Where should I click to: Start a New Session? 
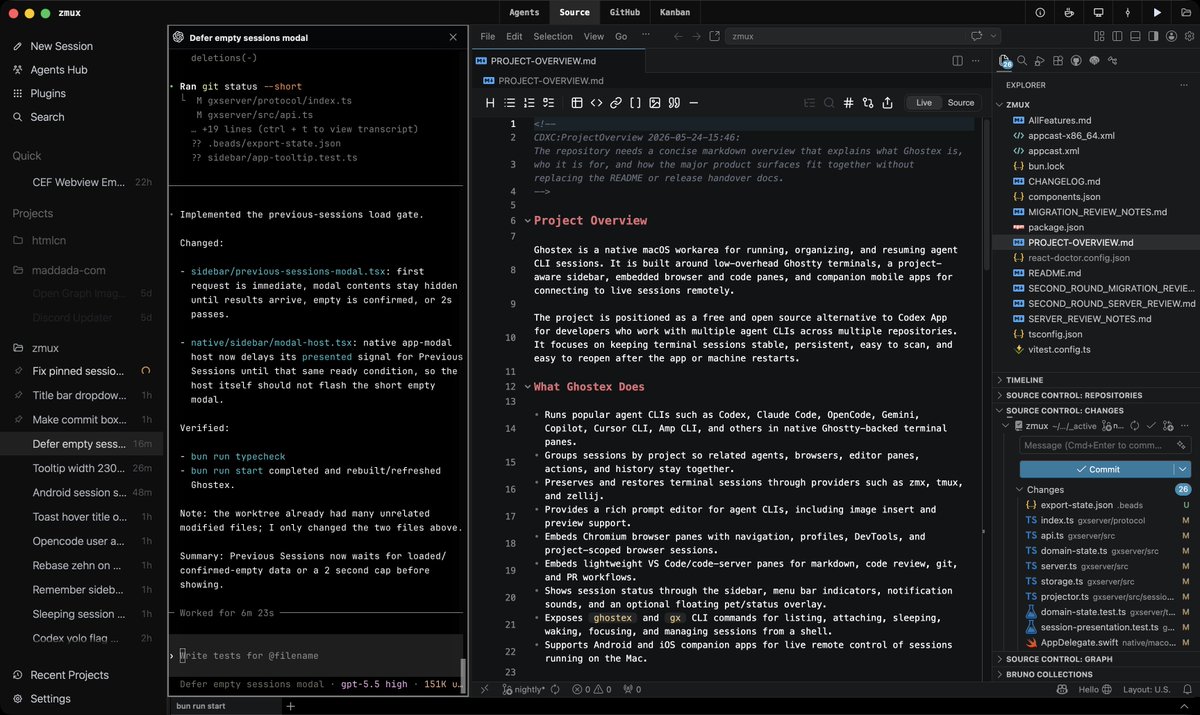pos(61,46)
